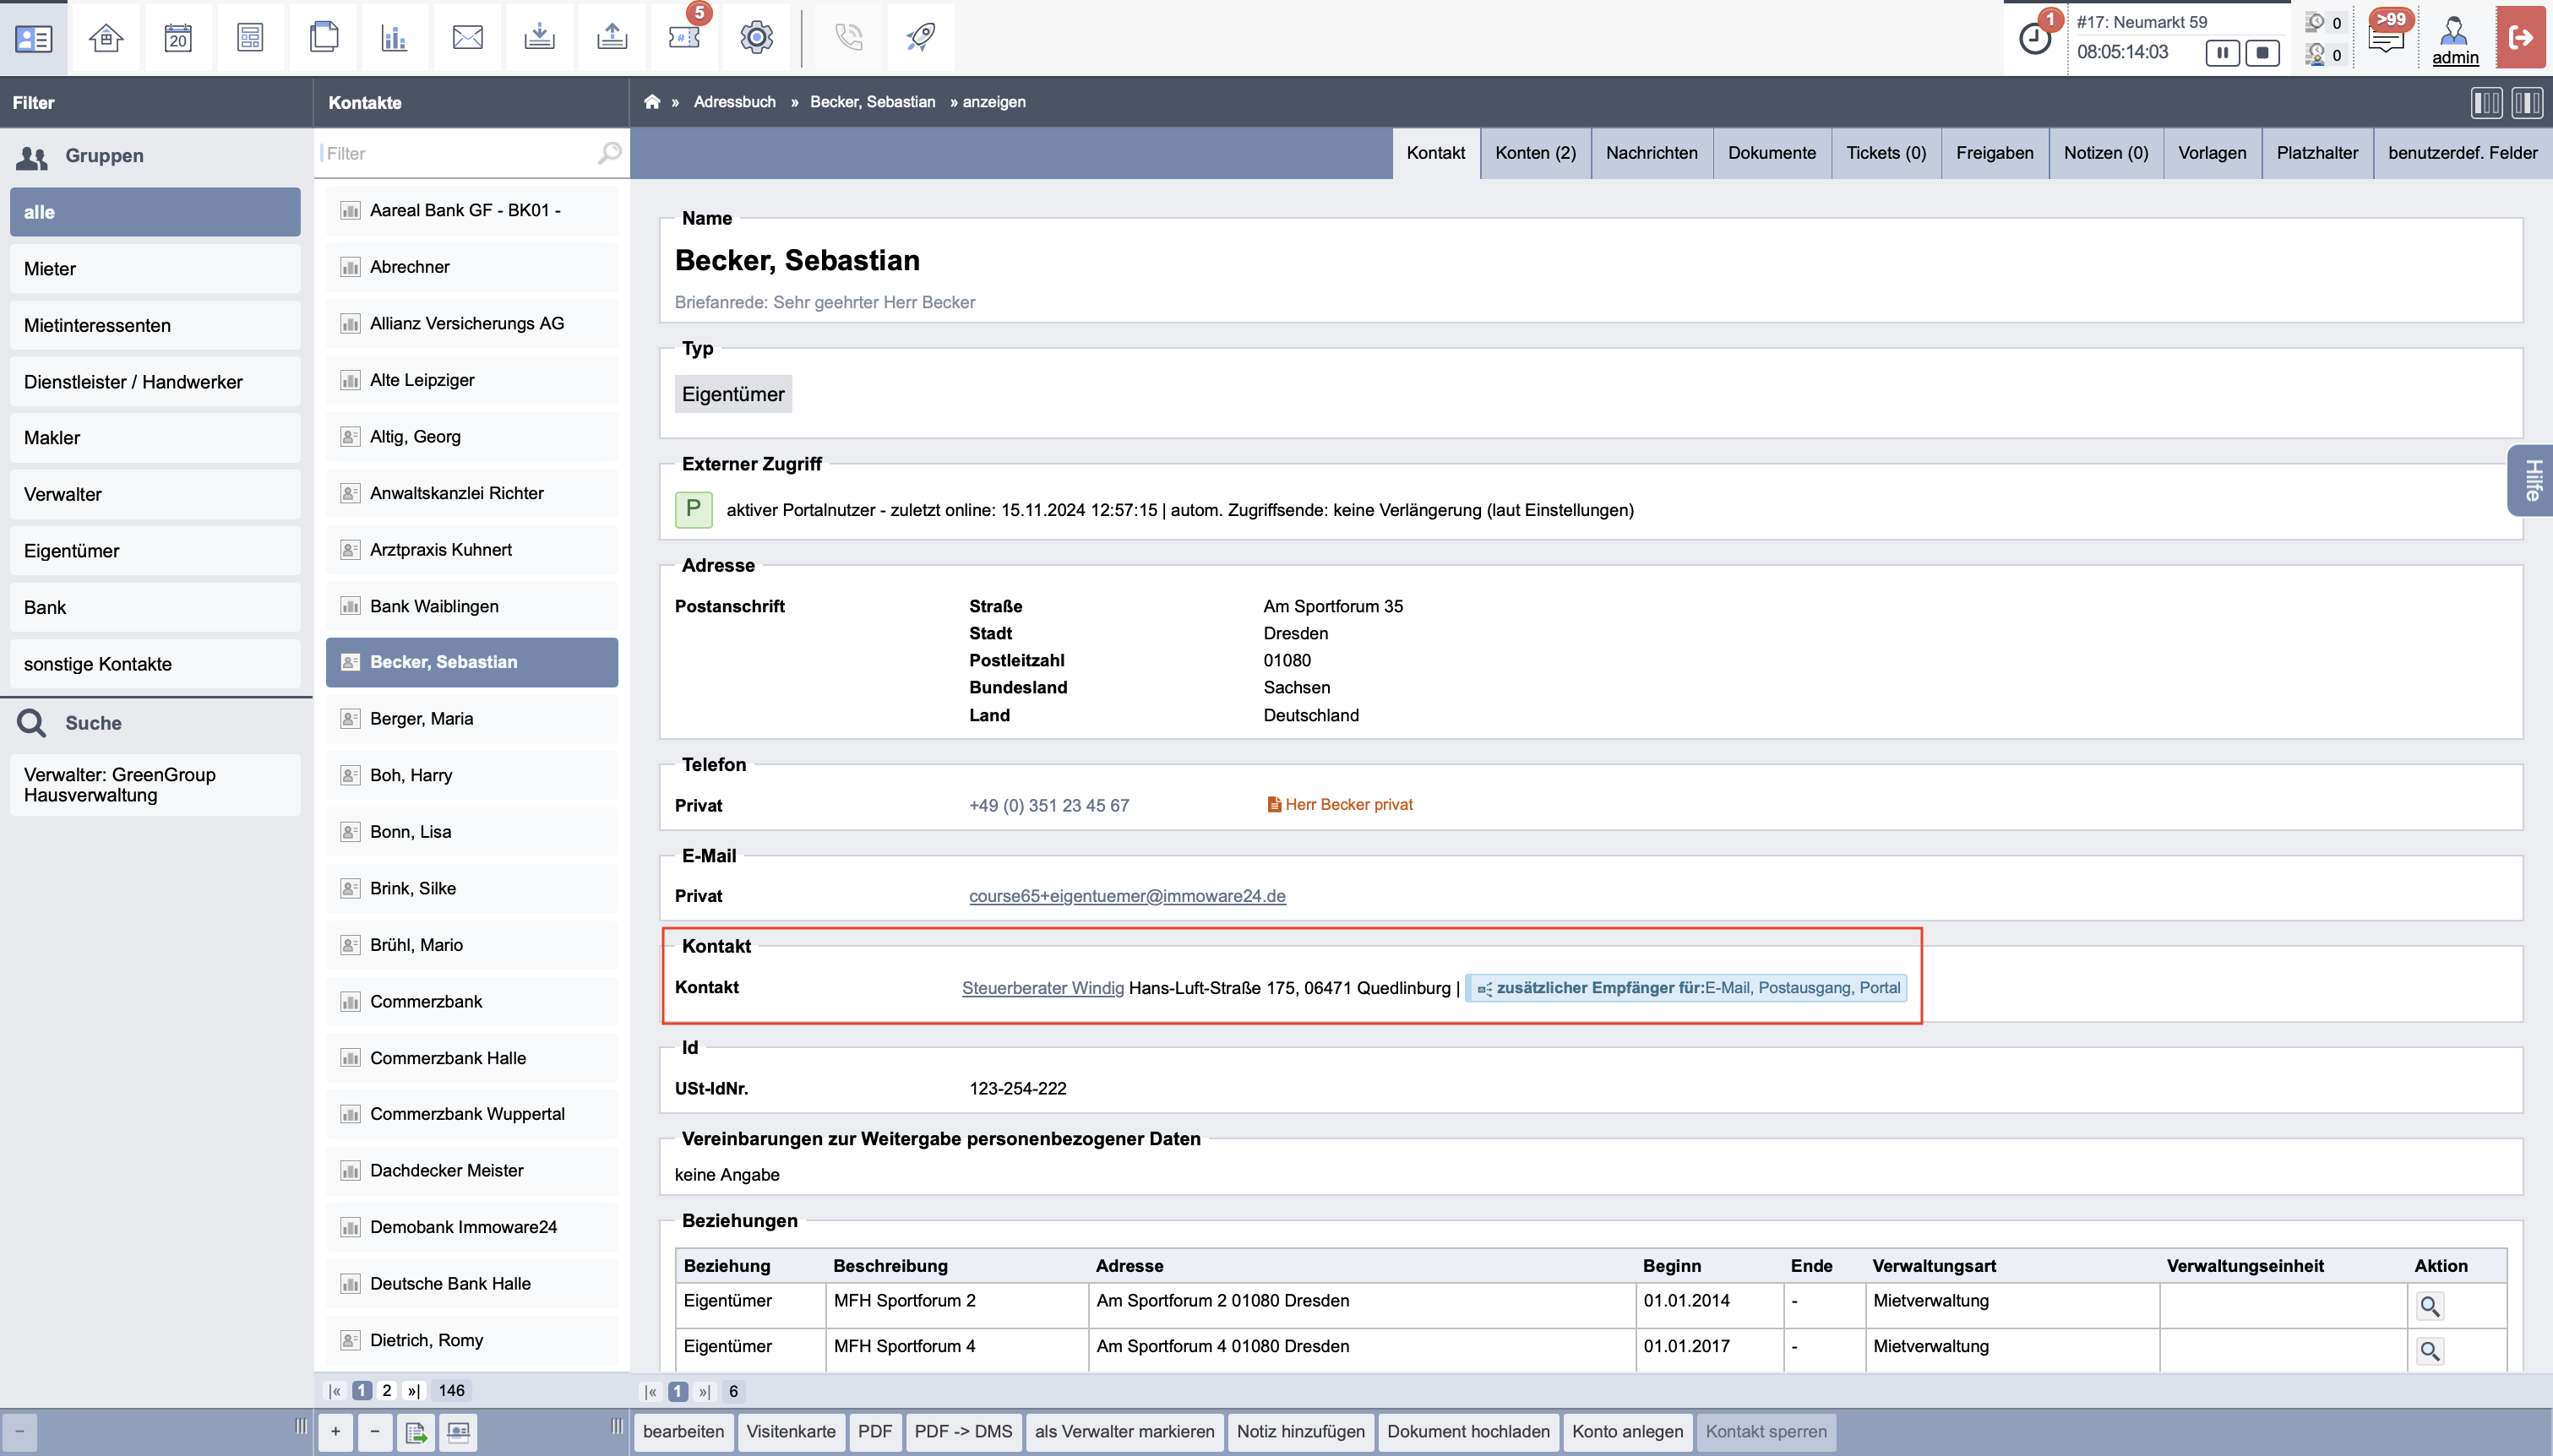Image resolution: width=2553 pixels, height=1456 pixels.
Task: Switch to the Konten (2) tab
Action: (x=1535, y=153)
